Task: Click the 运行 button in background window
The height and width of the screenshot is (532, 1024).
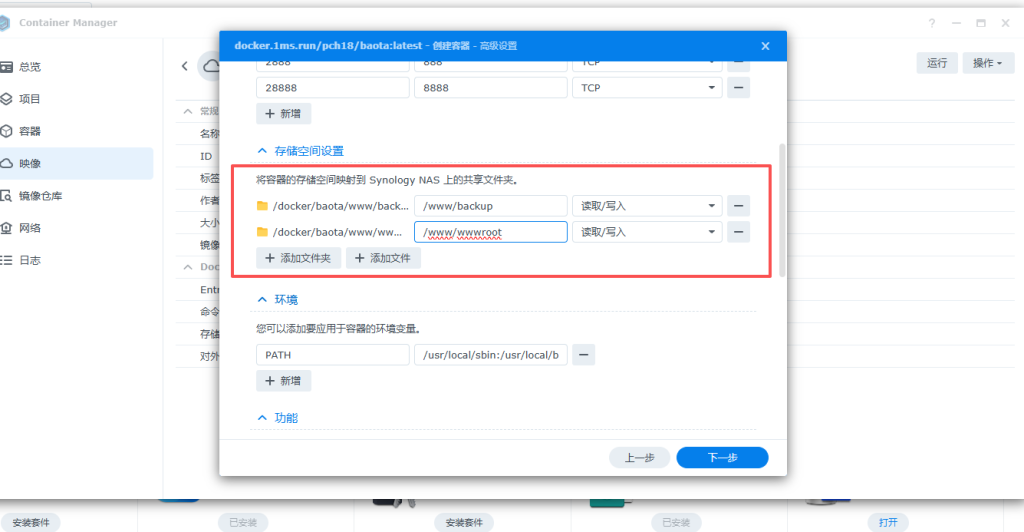Action: 937,63
